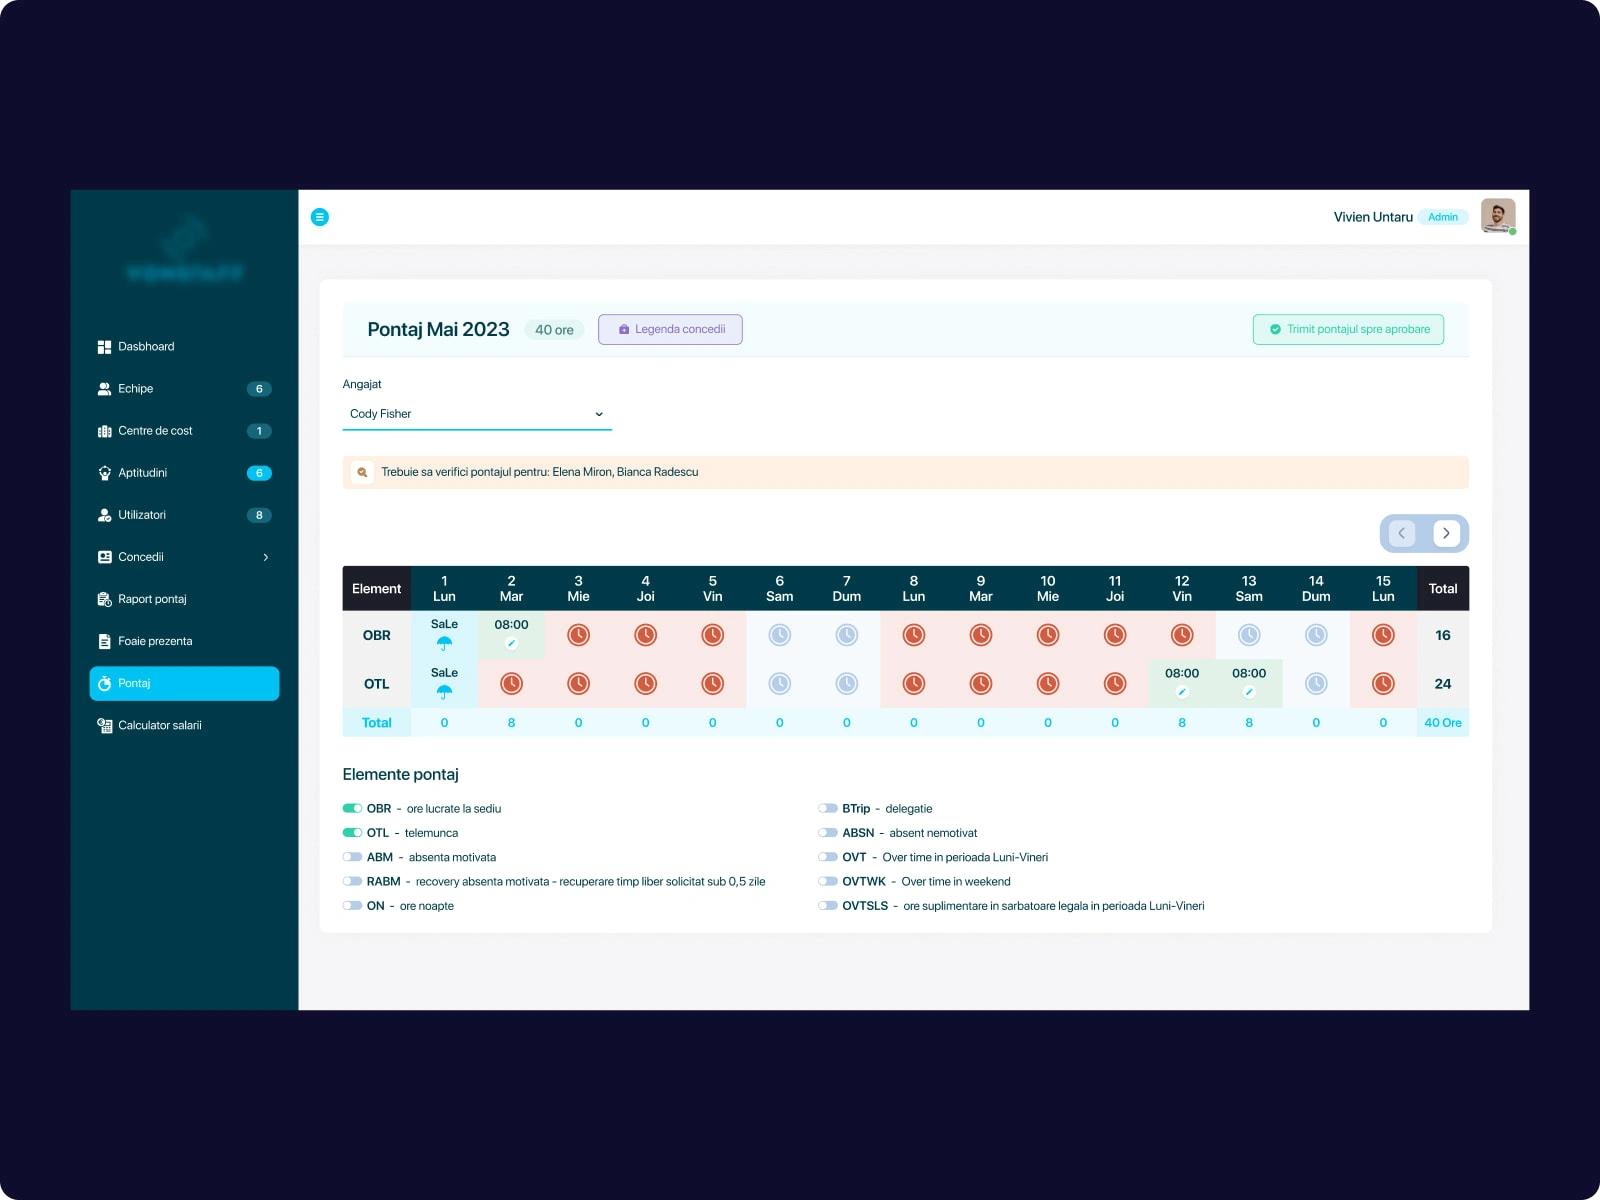Go to previous period with left arrow
Screen dimensions: 1600x1200
tap(1402, 533)
